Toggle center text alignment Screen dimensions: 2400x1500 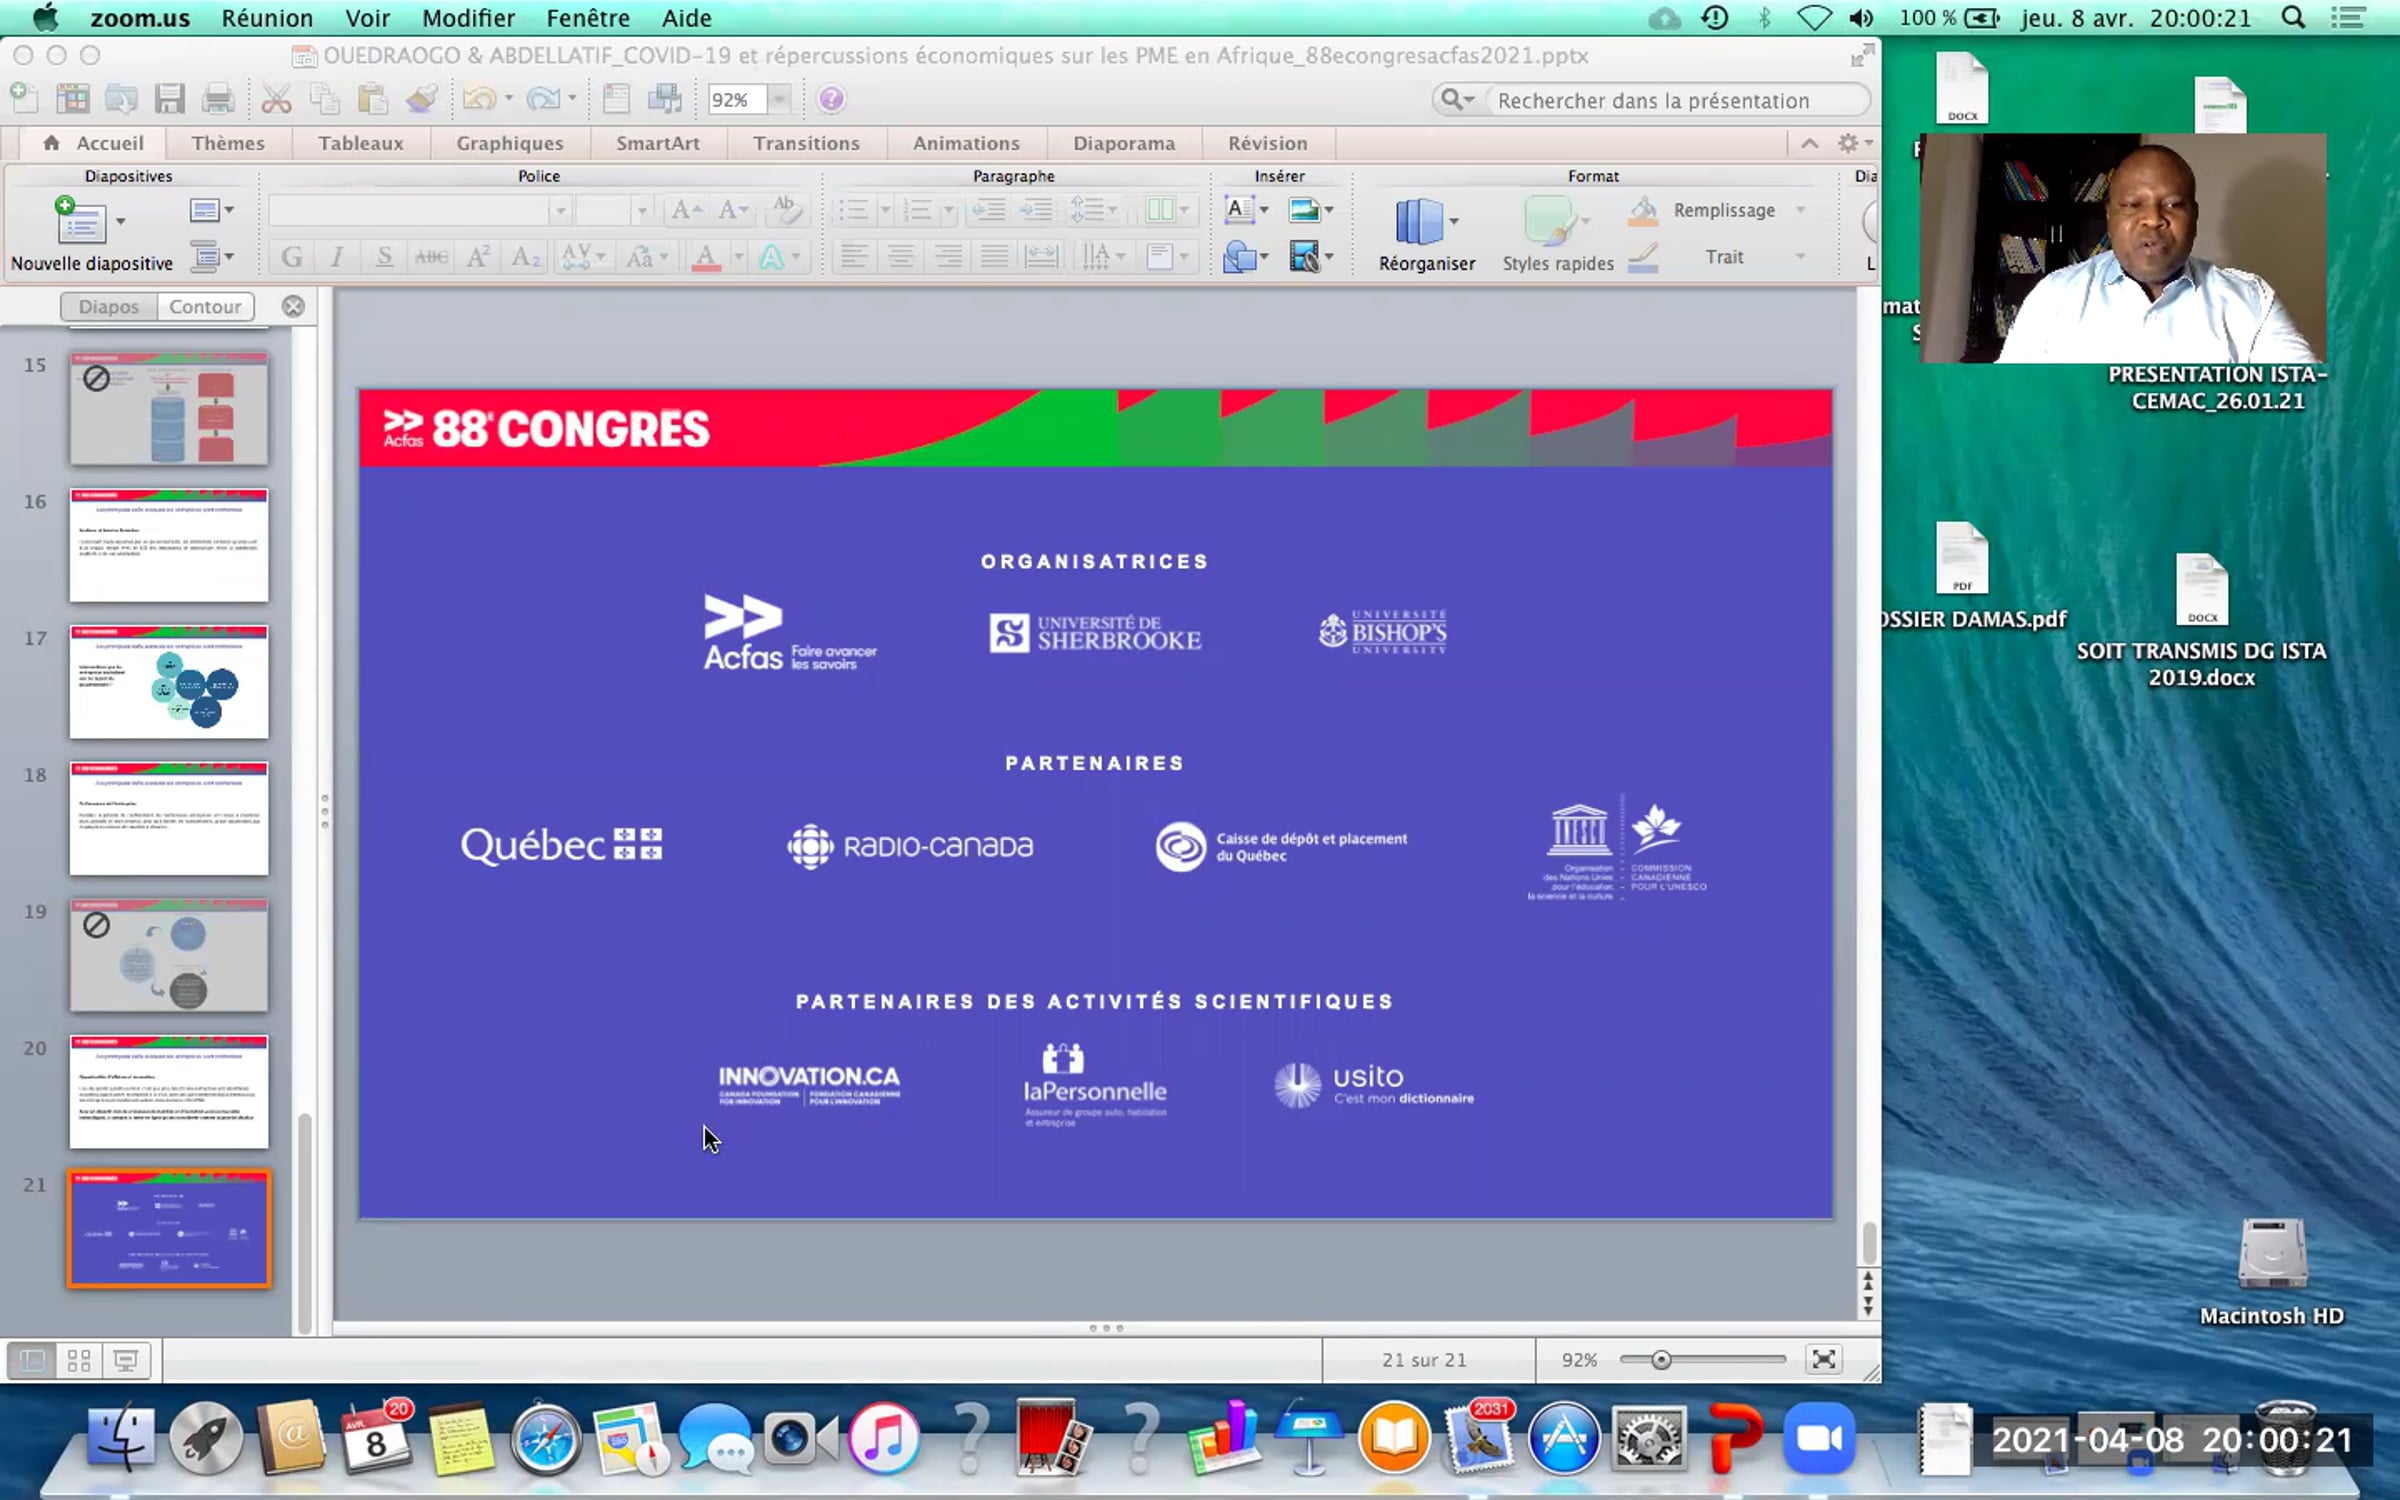point(900,257)
